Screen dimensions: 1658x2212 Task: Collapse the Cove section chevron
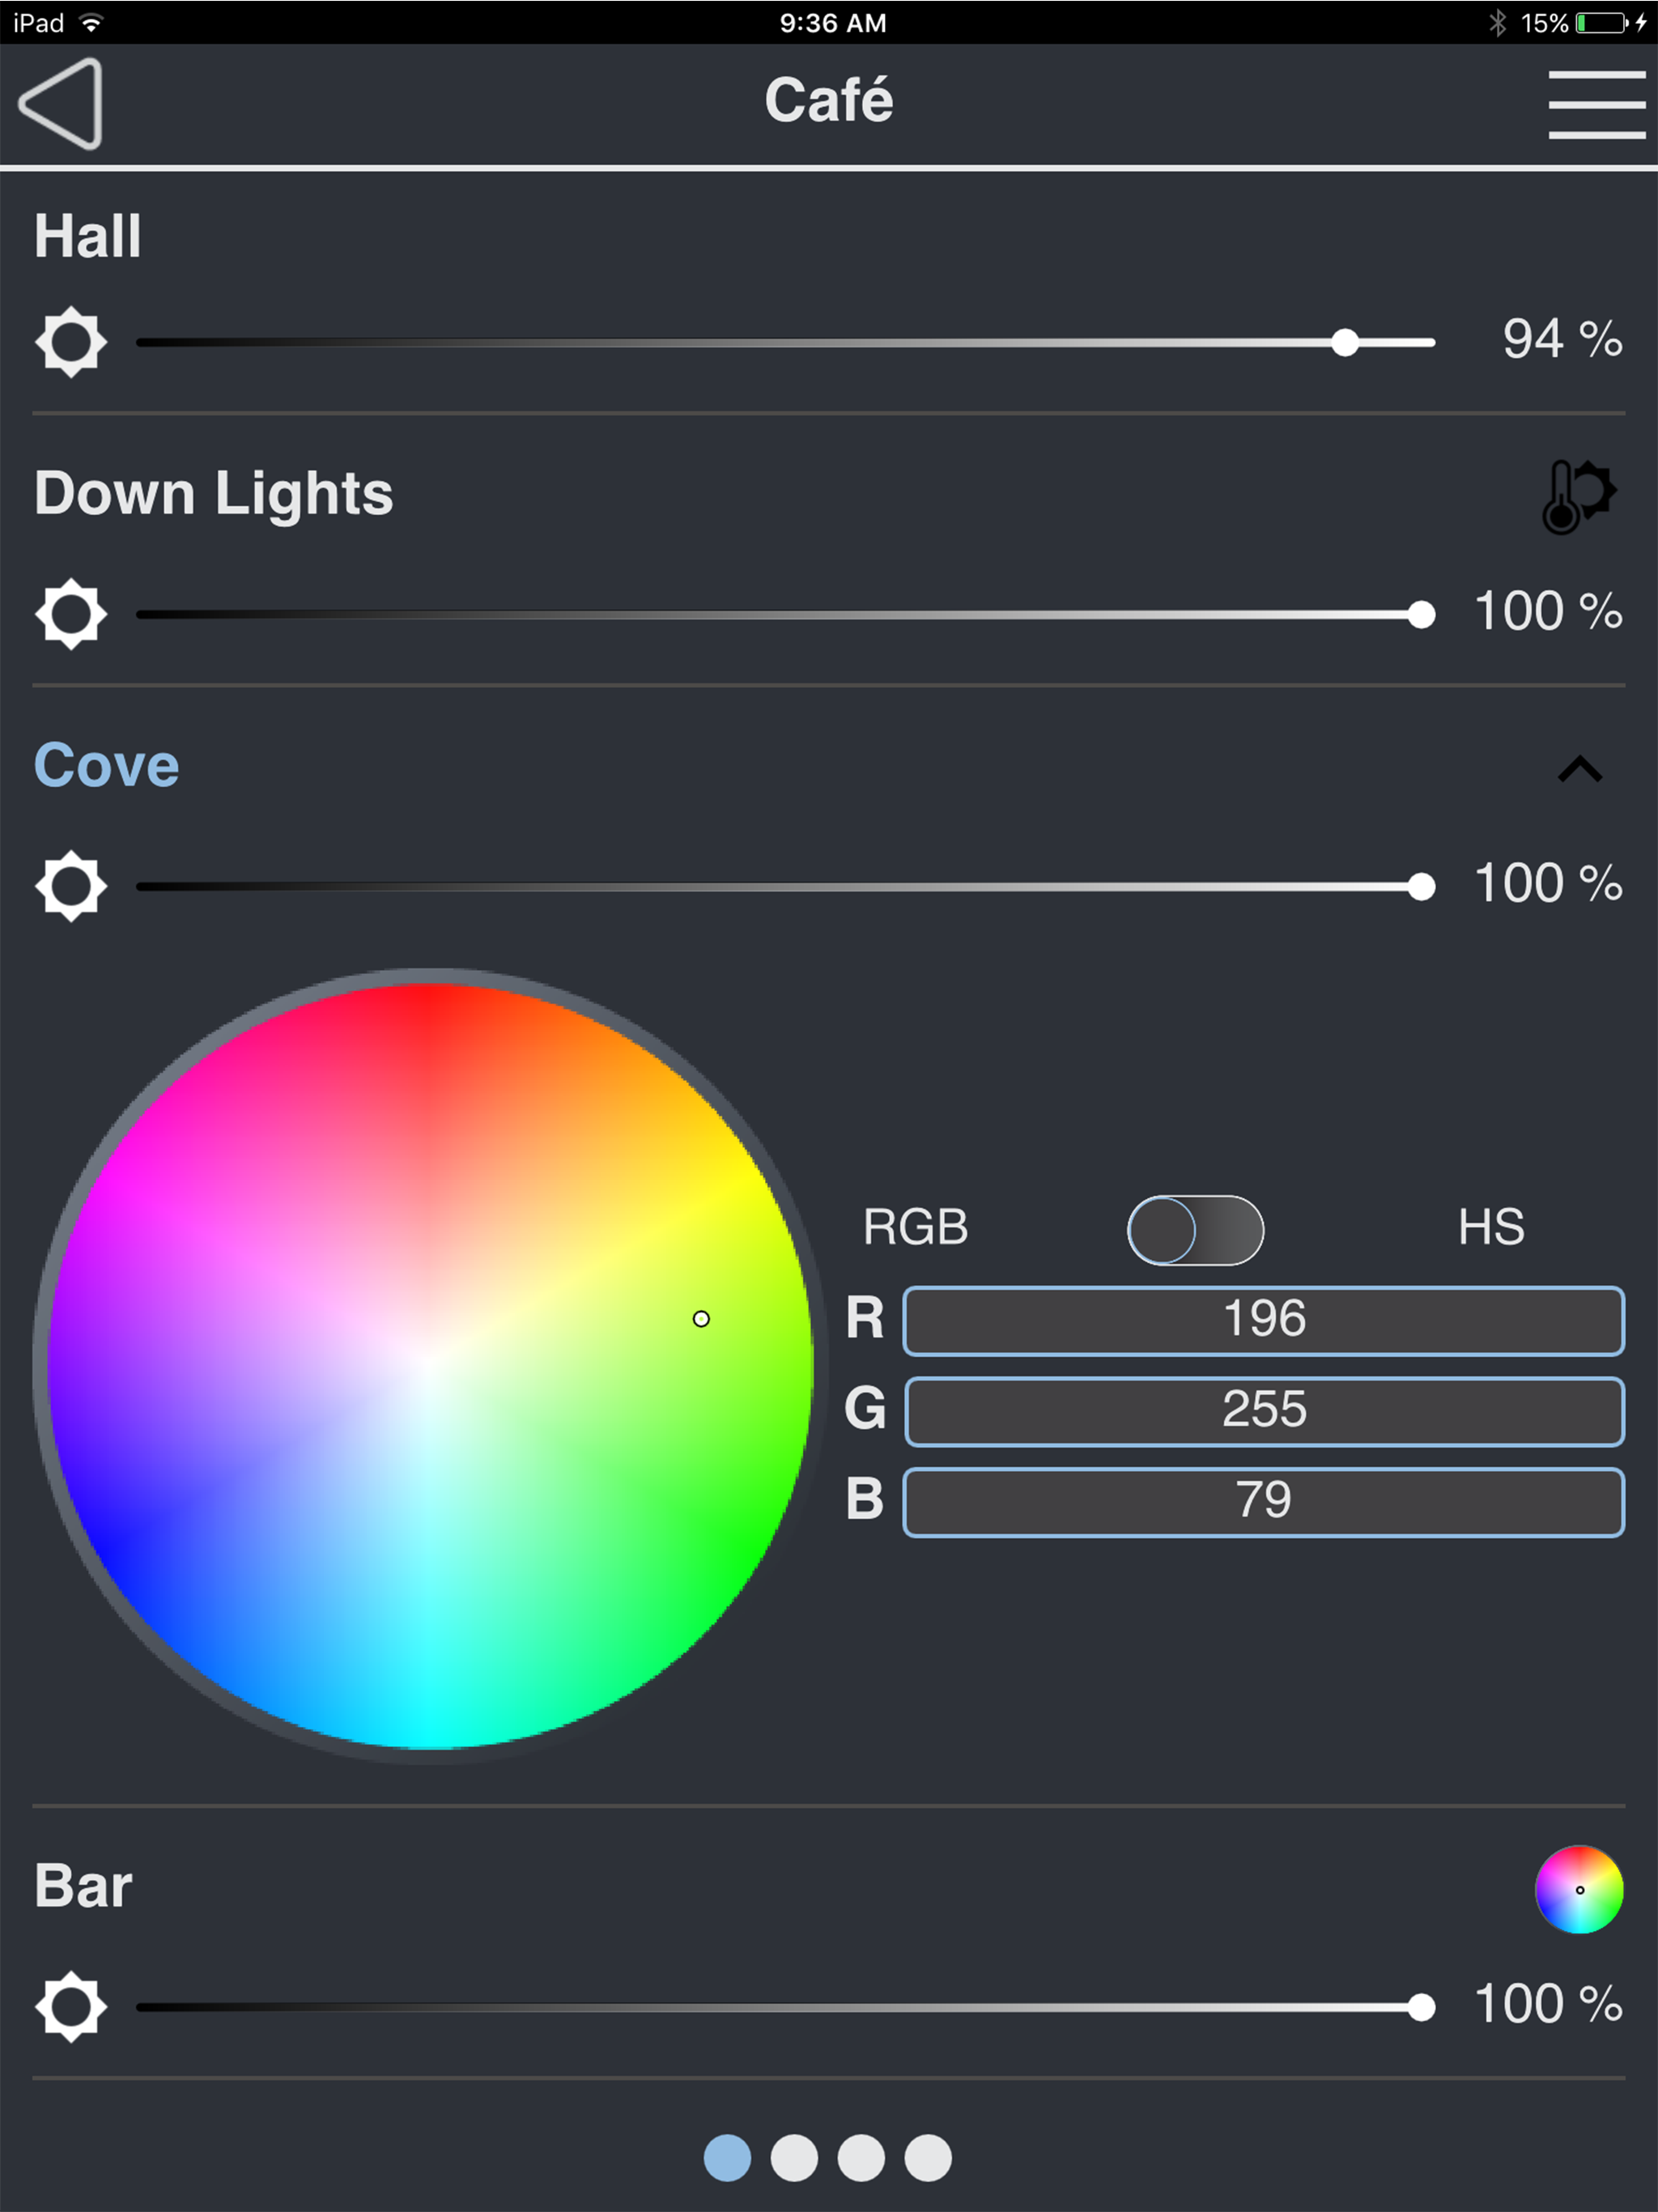point(1580,769)
